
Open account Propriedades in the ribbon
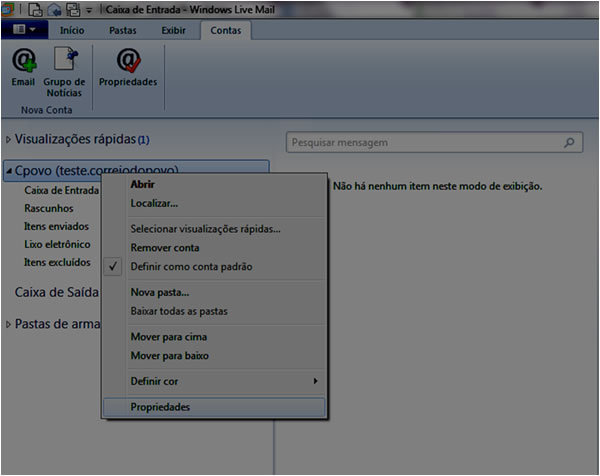pyautogui.click(x=128, y=67)
